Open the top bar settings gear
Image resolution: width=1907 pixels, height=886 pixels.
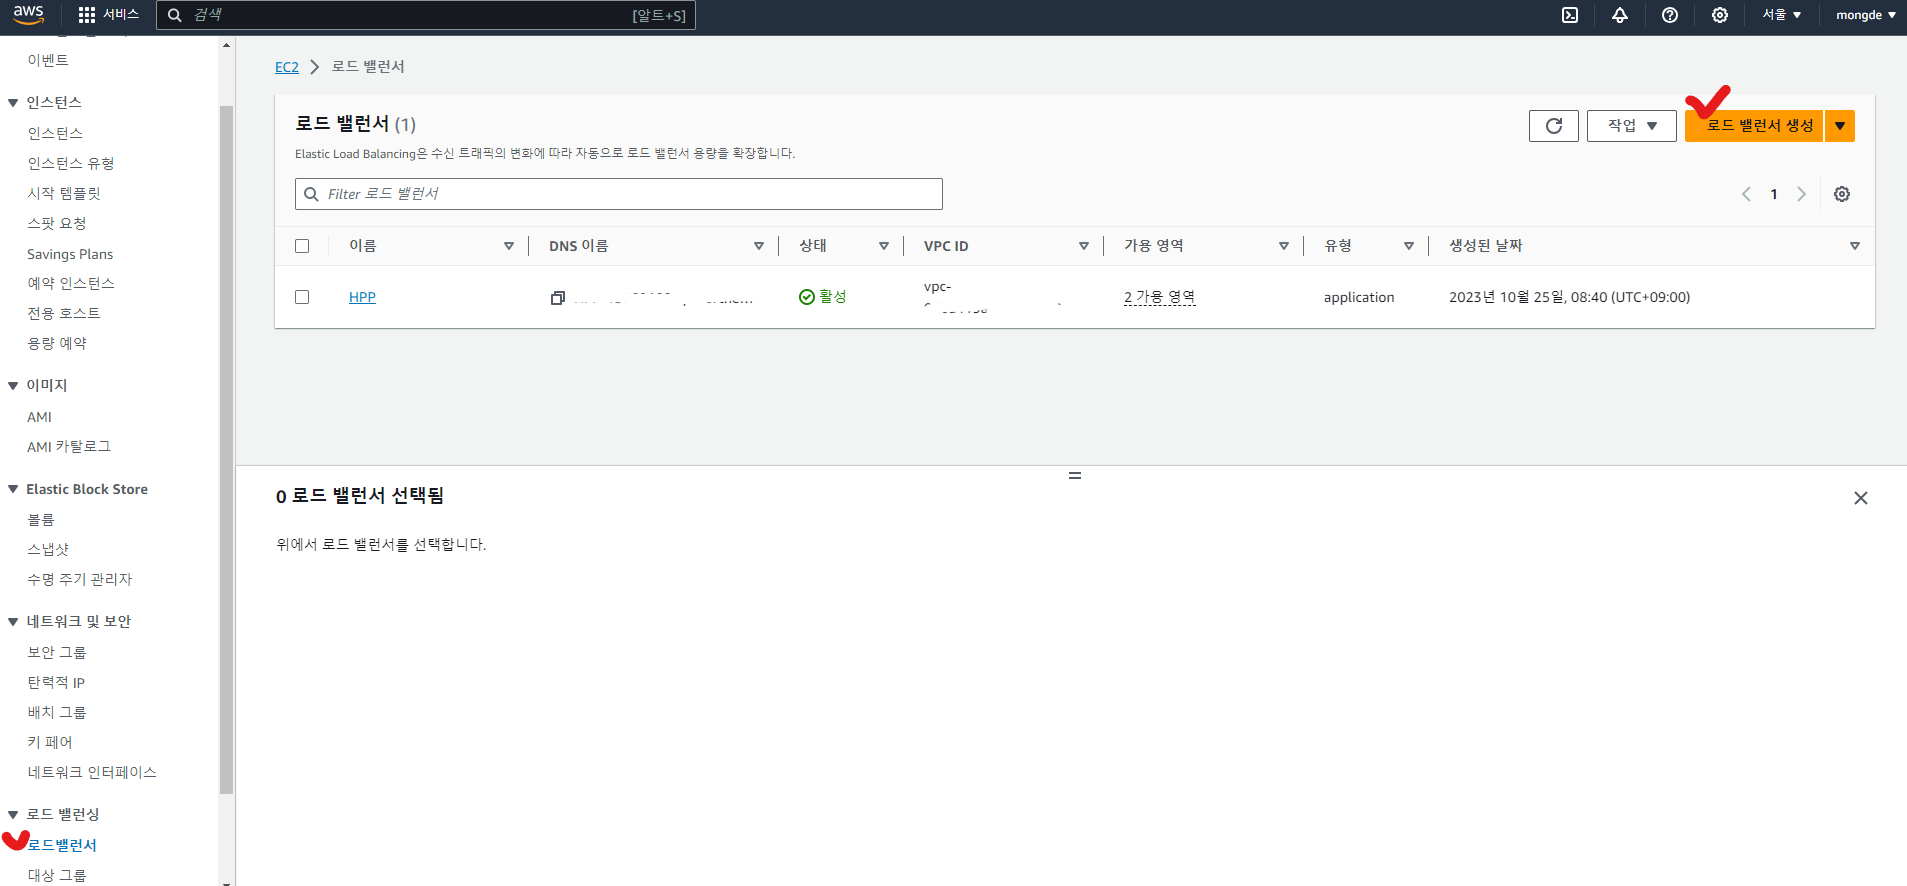tap(1720, 15)
